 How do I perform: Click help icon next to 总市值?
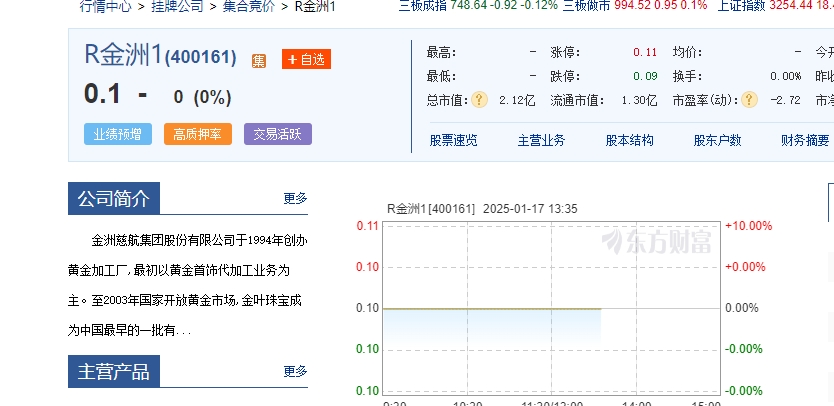(x=479, y=100)
